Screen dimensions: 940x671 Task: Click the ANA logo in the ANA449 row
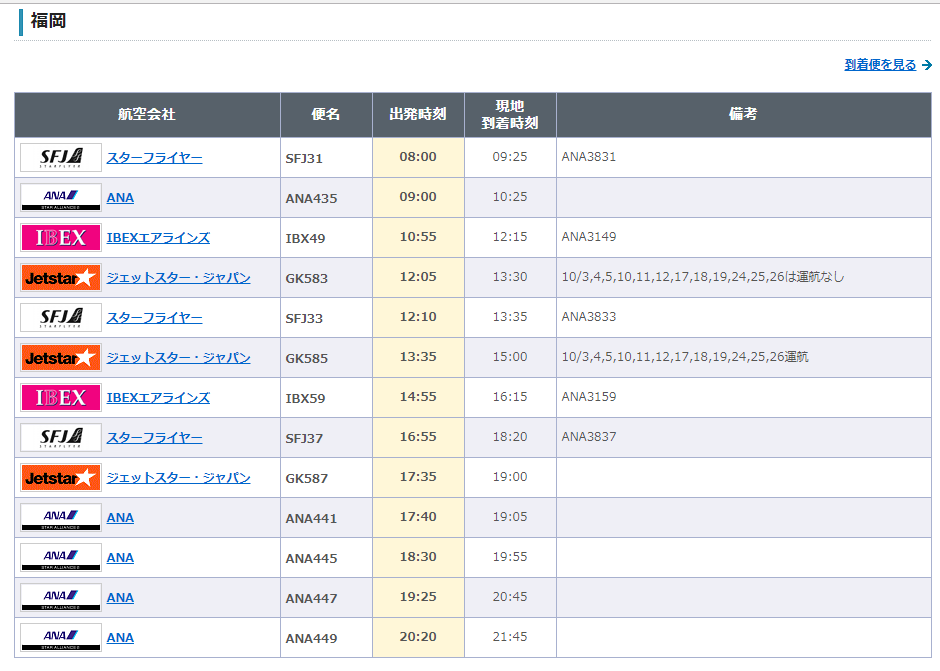[61, 637]
